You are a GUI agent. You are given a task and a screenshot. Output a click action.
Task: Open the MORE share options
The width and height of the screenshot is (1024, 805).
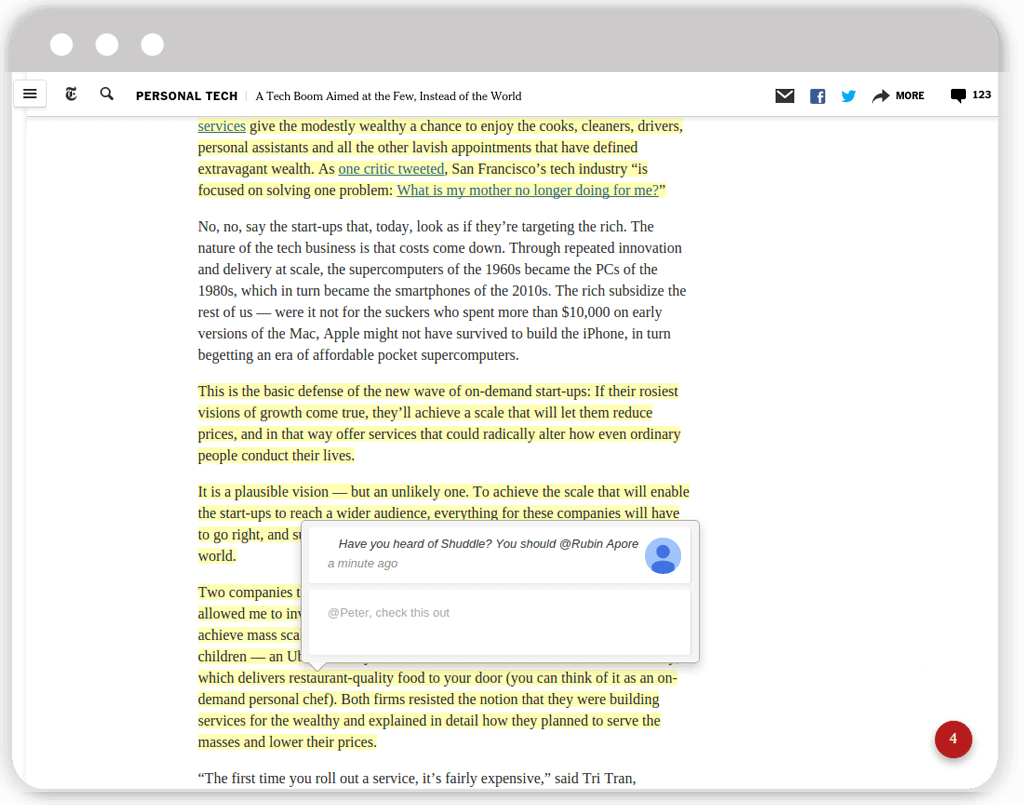click(898, 96)
